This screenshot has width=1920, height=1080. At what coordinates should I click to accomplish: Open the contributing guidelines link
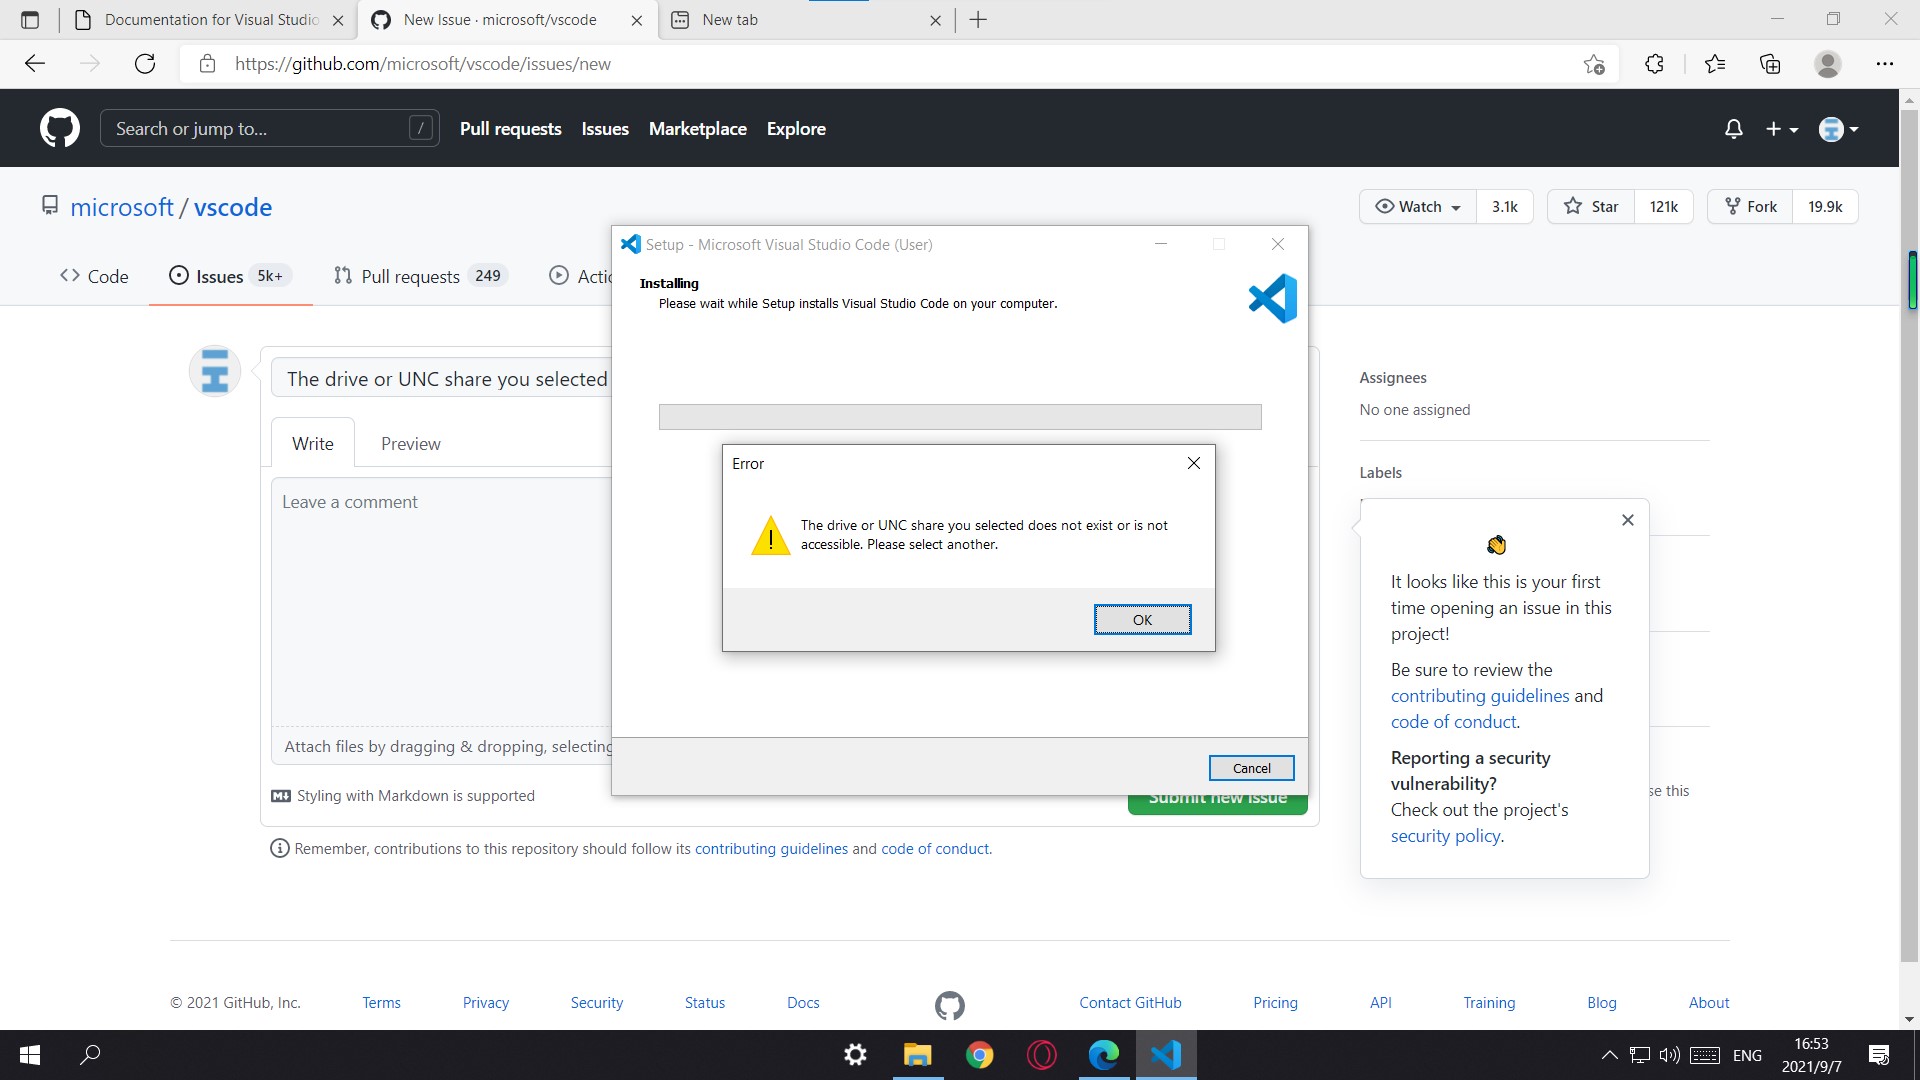click(x=1480, y=695)
